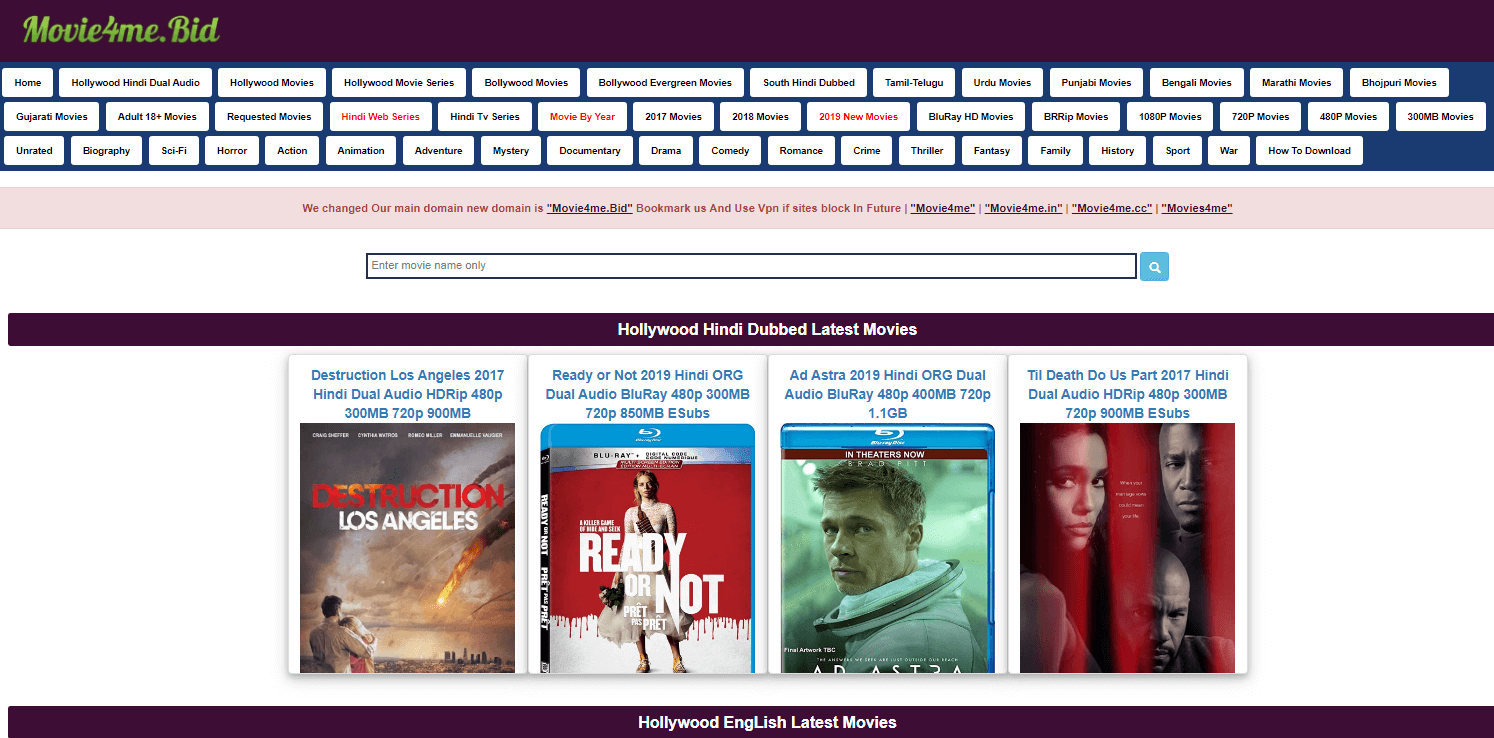Image resolution: width=1494 pixels, height=738 pixels.
Task: Filter by 480P Movies
Action: point(1348,117)
